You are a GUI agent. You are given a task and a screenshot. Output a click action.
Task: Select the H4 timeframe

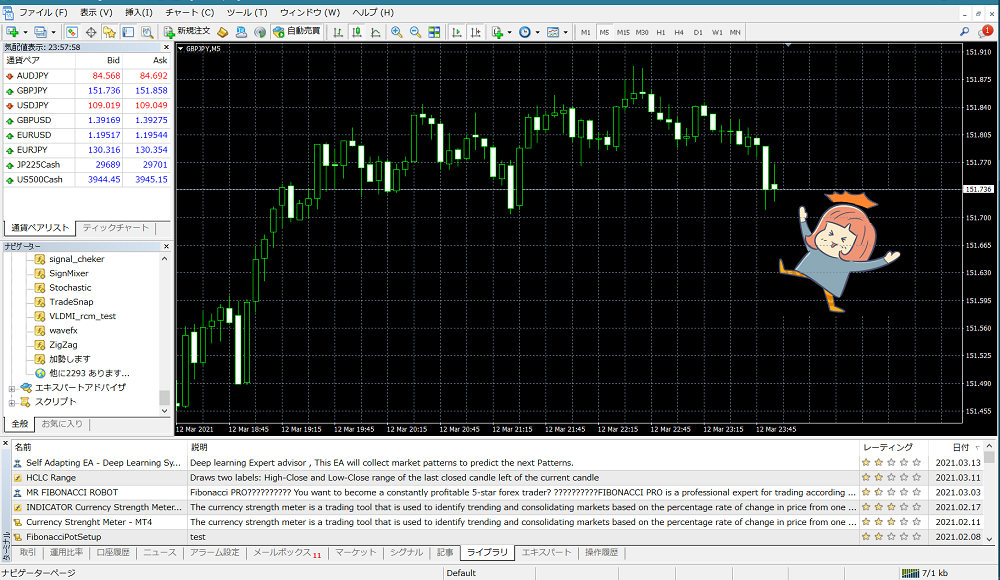click(679, 32)
